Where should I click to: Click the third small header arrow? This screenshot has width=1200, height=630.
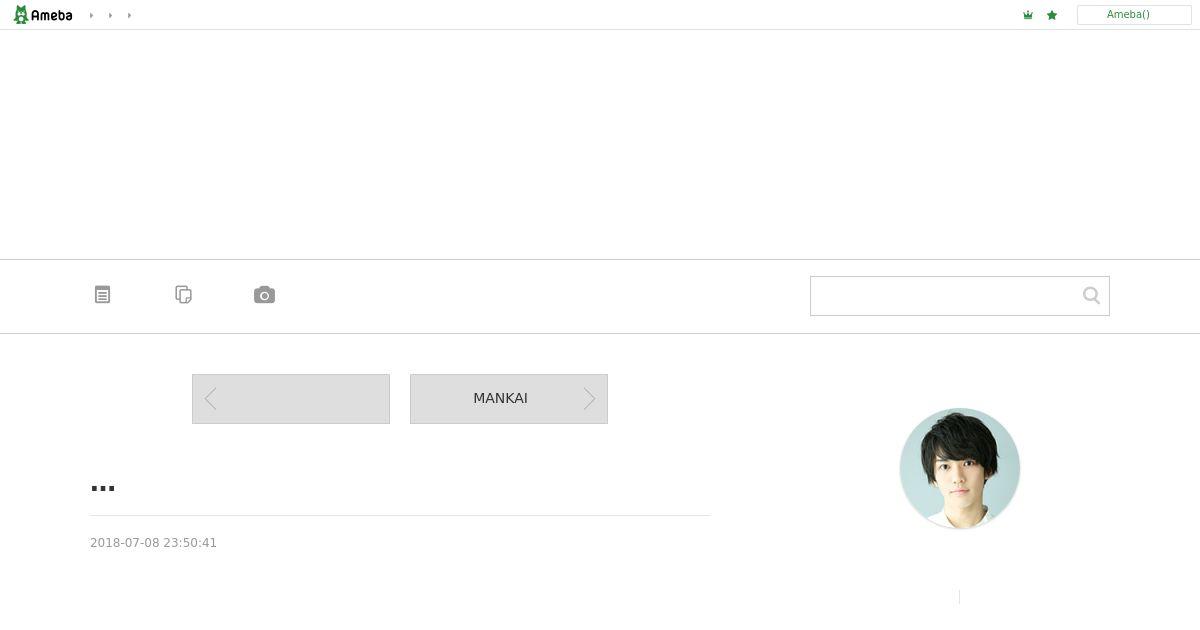click(129, 15)
